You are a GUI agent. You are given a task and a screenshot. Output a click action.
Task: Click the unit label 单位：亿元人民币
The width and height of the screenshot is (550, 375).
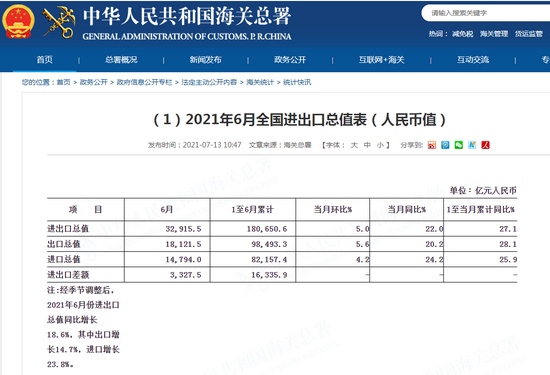[x=483, y=190]
